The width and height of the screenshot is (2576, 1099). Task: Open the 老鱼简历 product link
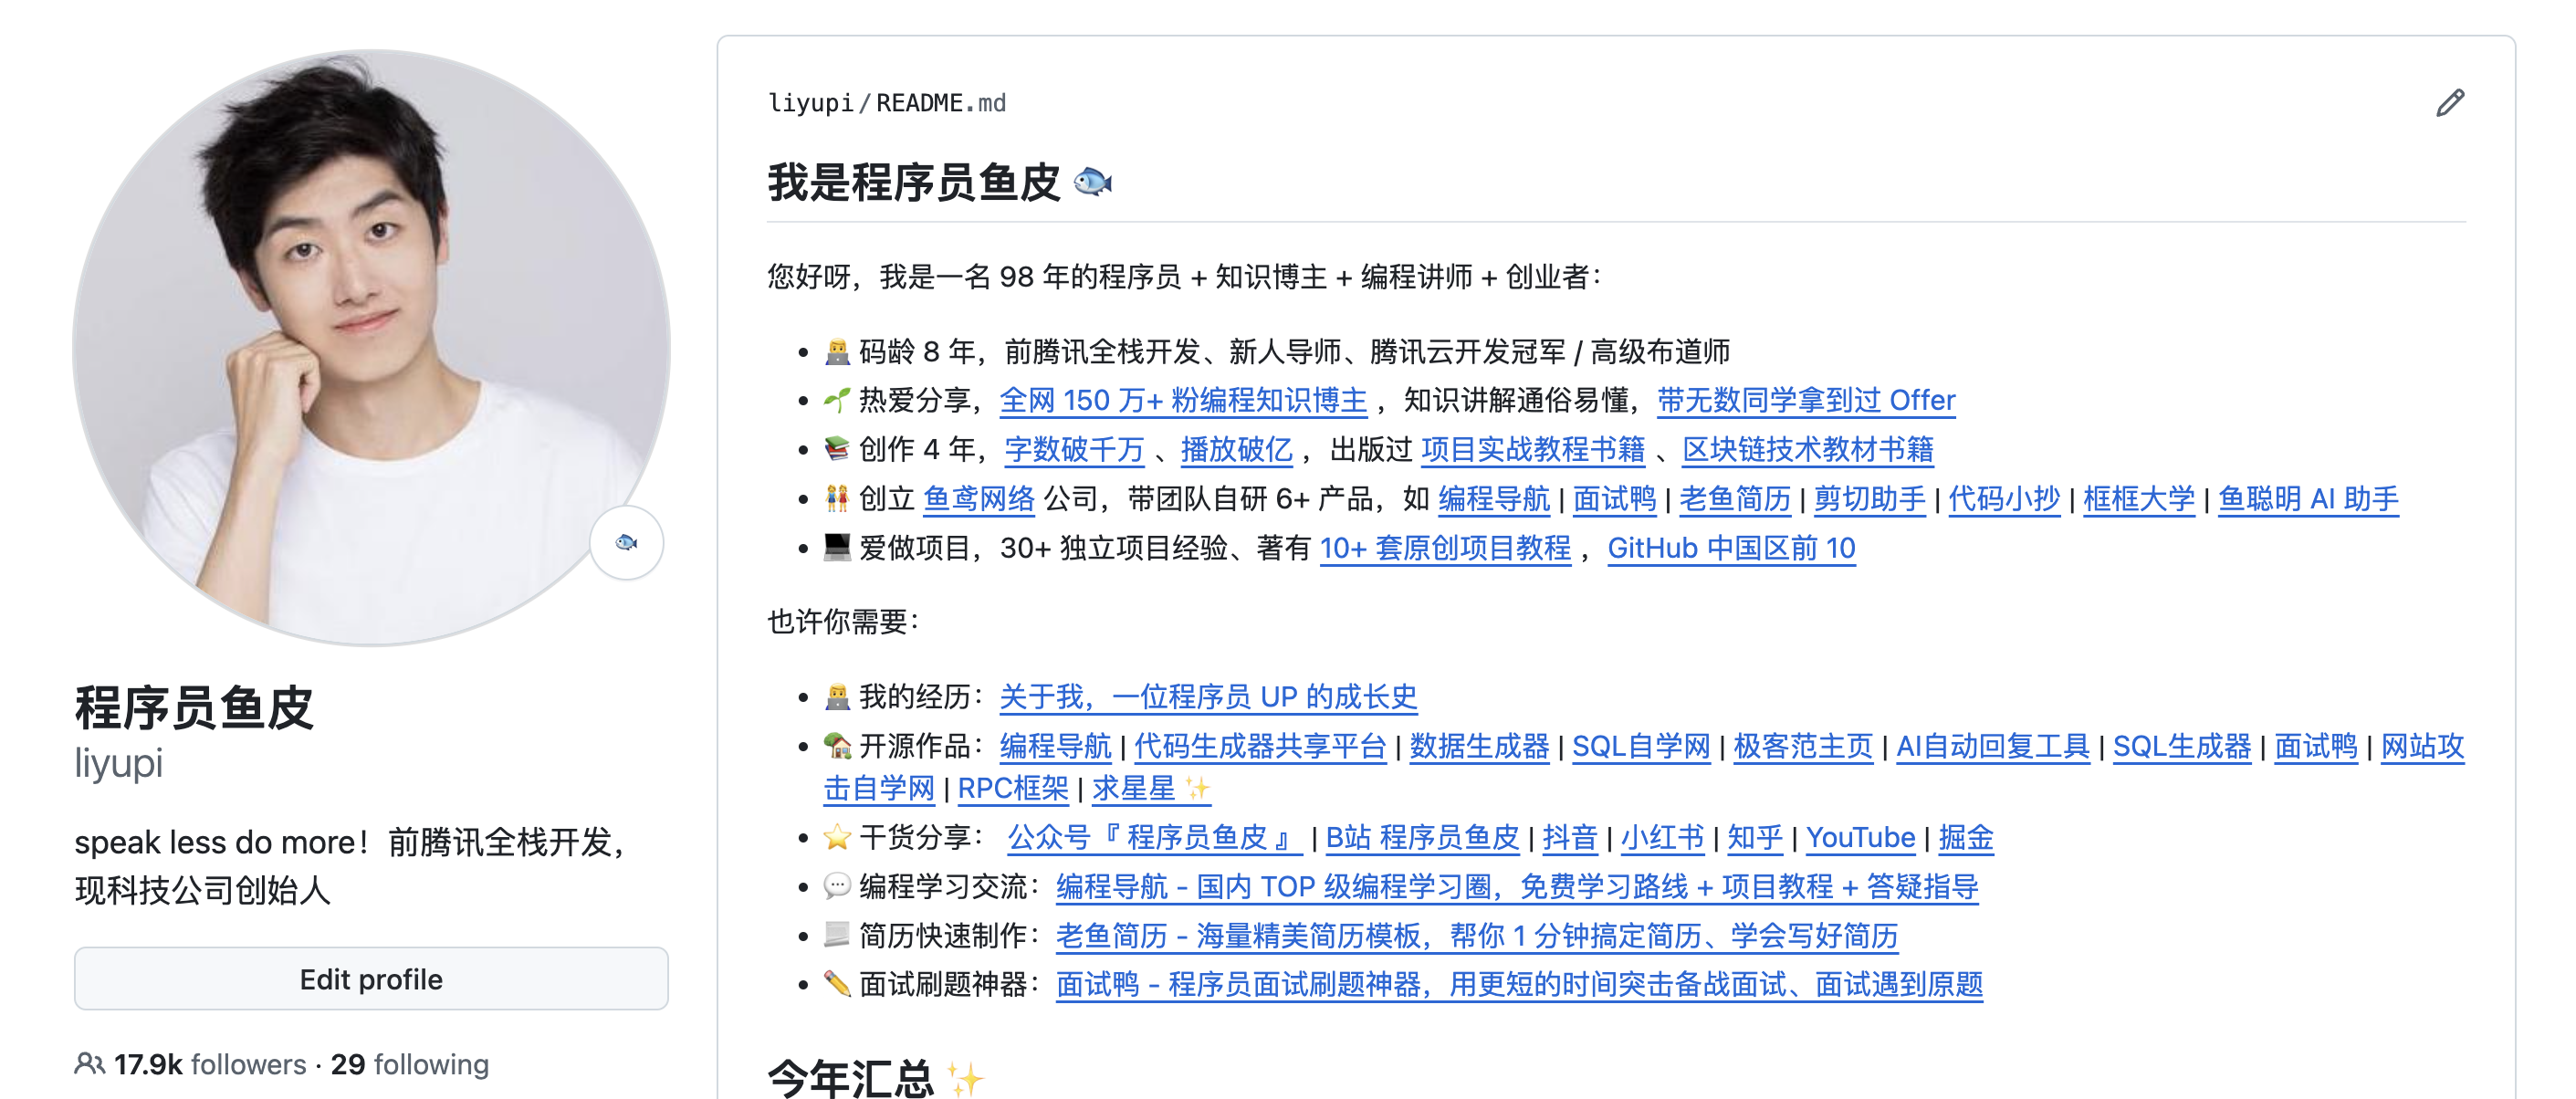[1735, 499]
